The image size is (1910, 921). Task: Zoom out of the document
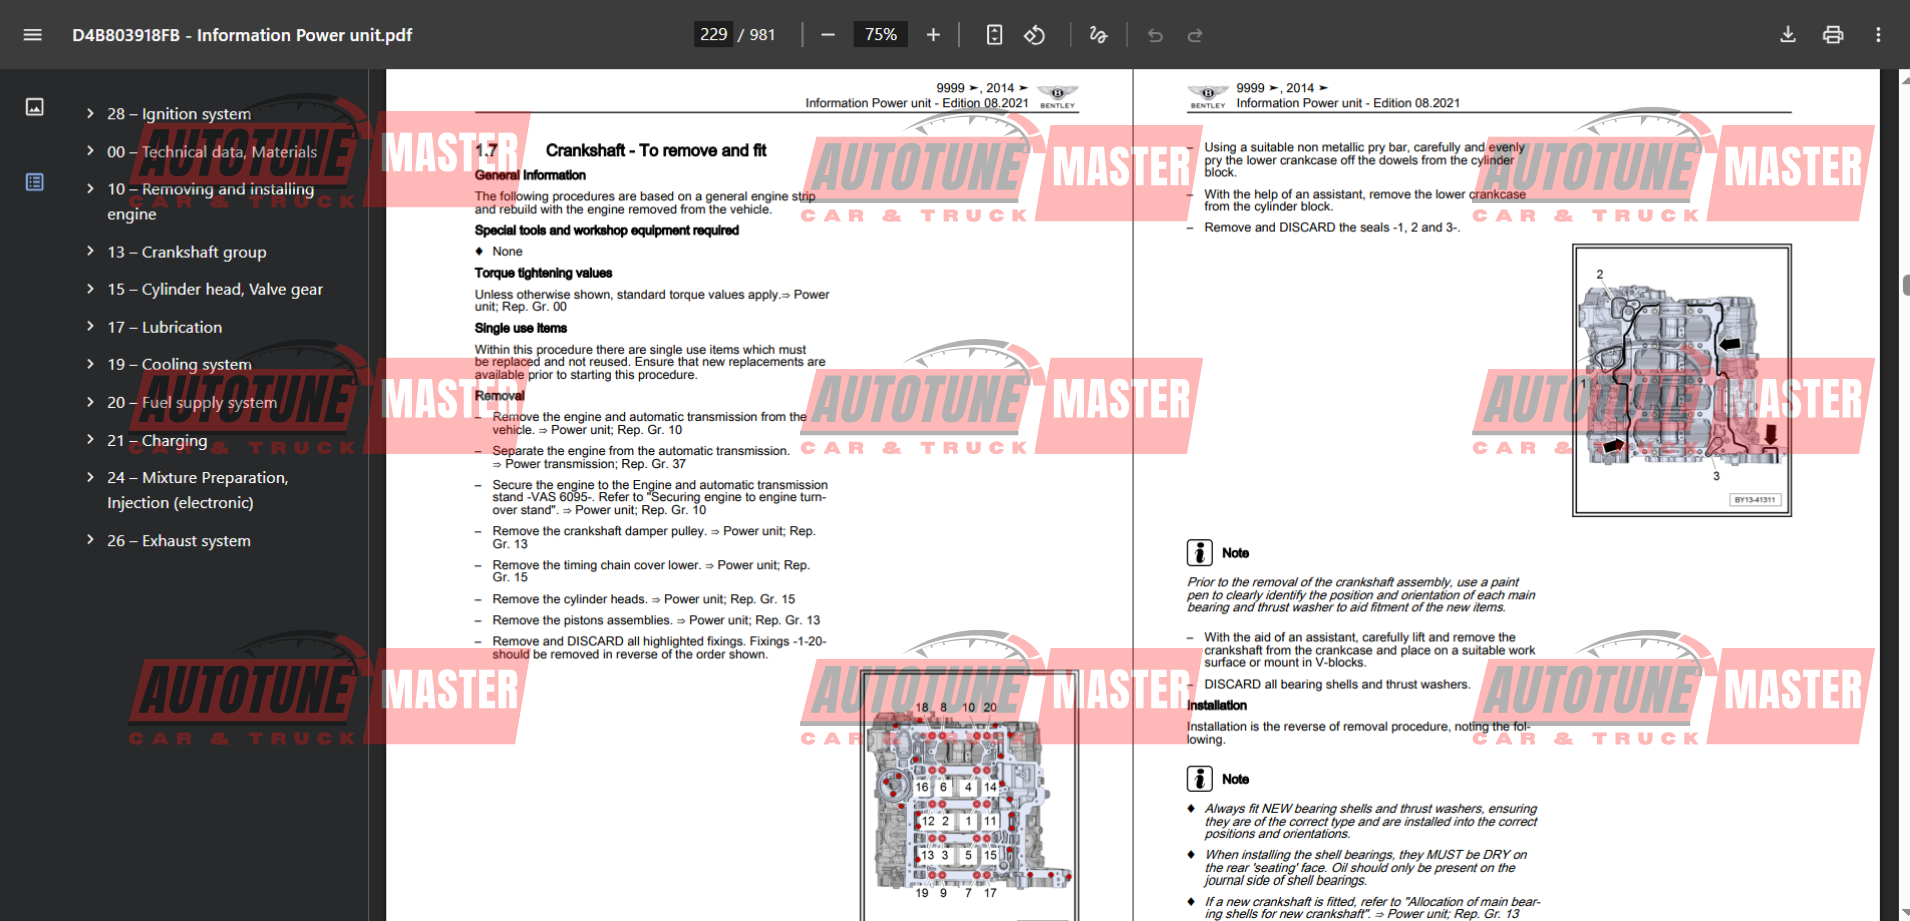pos(827,34)
